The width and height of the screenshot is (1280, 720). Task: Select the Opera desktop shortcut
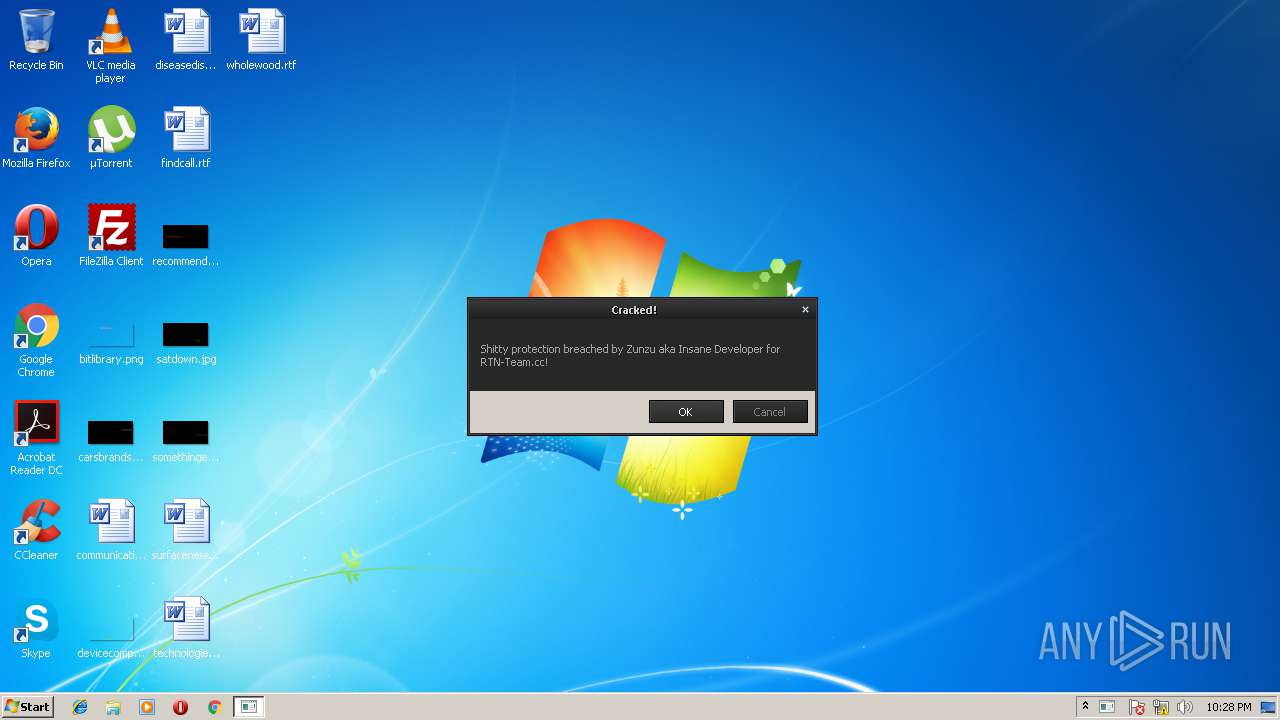tap(36, 236)
